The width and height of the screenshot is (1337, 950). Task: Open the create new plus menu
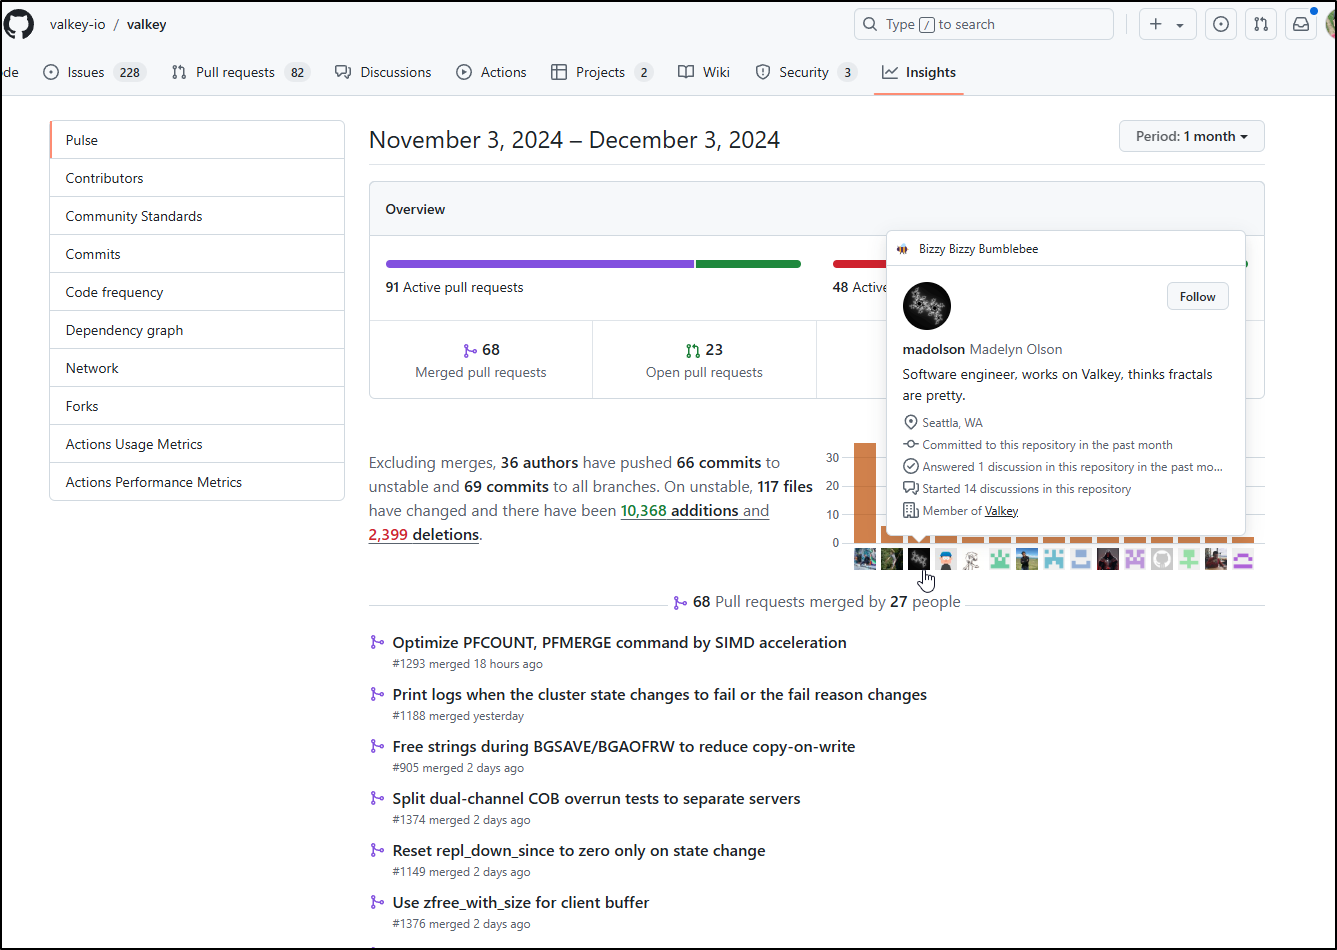click(x=1167, y=24)
